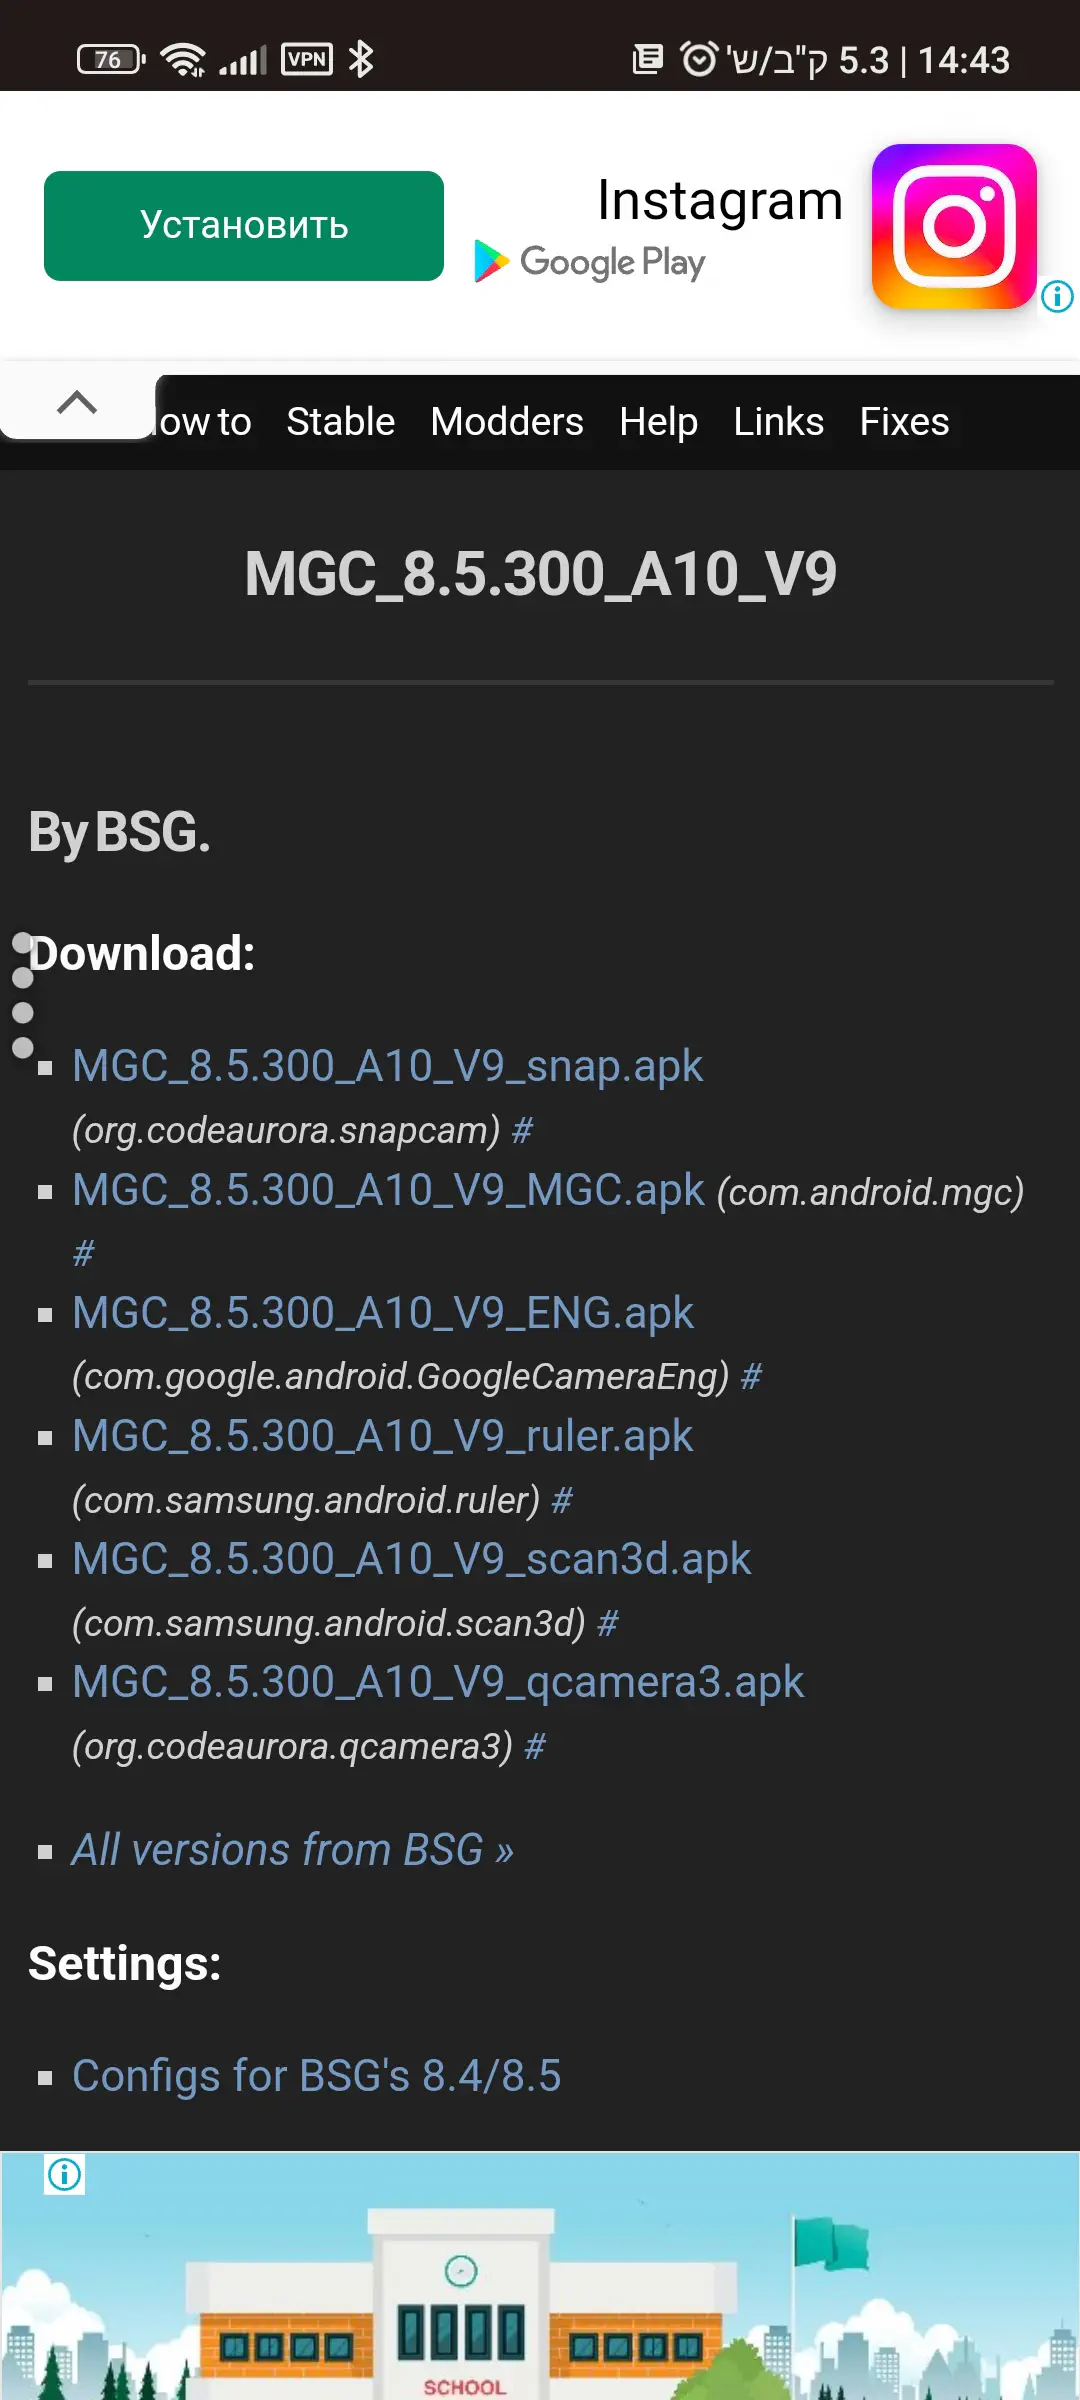The image size is (1080, 2400).
Task: Tap the school building ad banner
Action: pos(540,2290)
